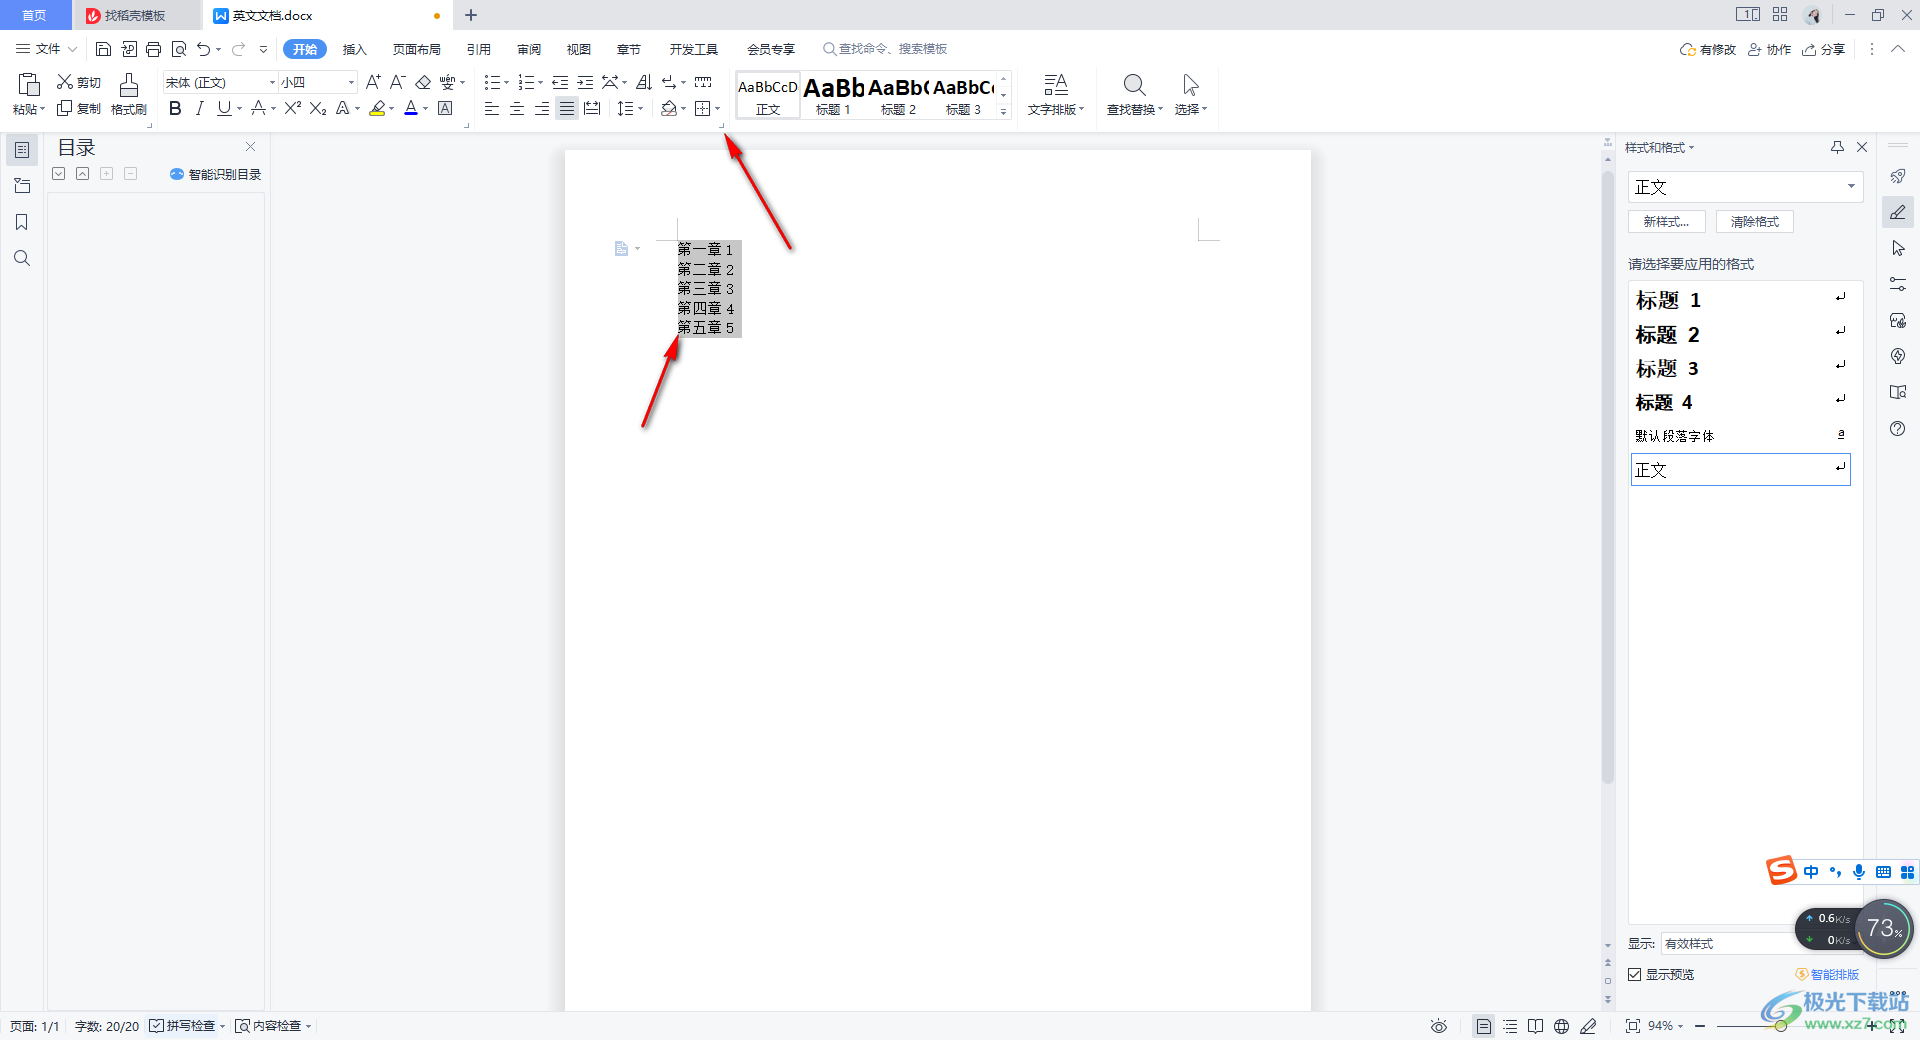1920x1040 pixels.
Task: Open the bookmark panel in left sidebar
Action: point(21,222)
